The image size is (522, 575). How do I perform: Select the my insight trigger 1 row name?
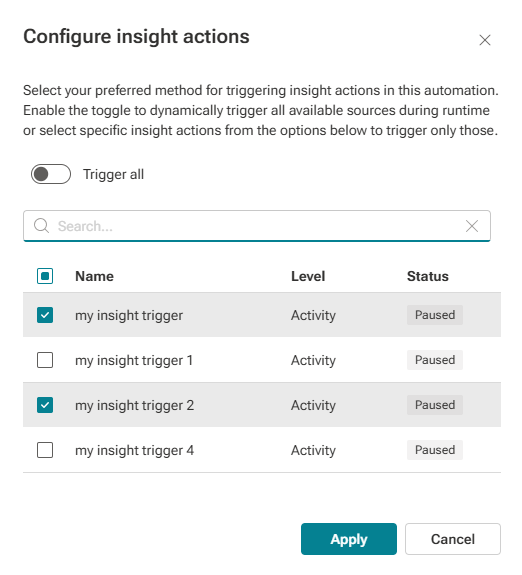[134, 360]
